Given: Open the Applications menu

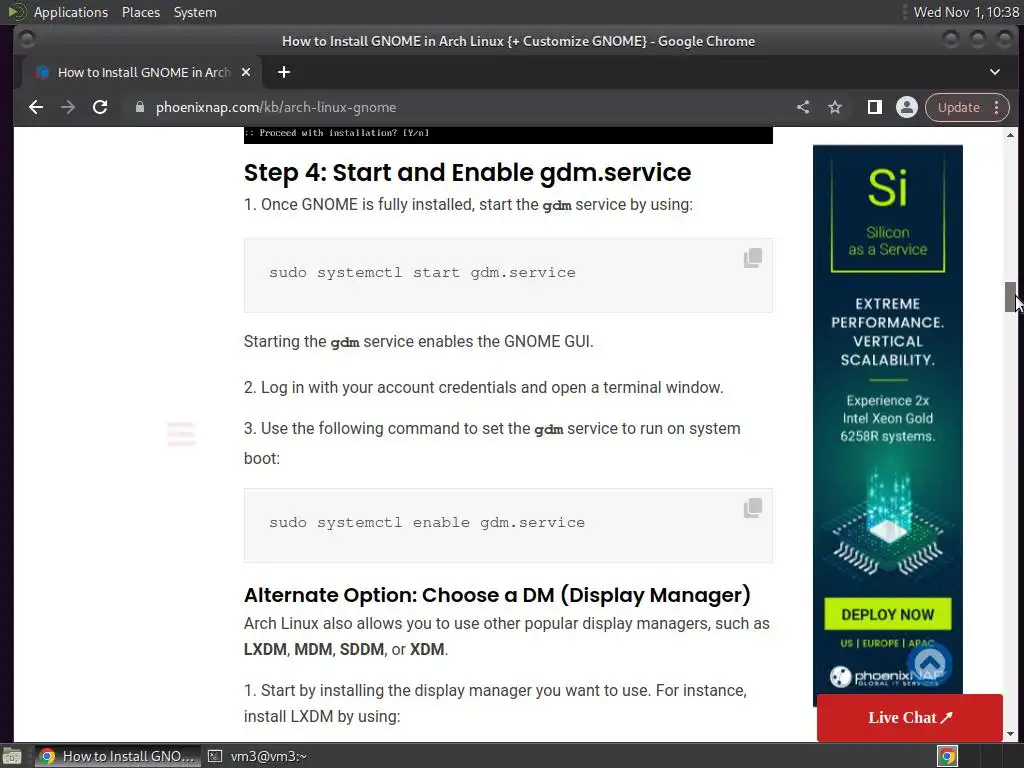Looking at the screenshot, I should 71,12.
